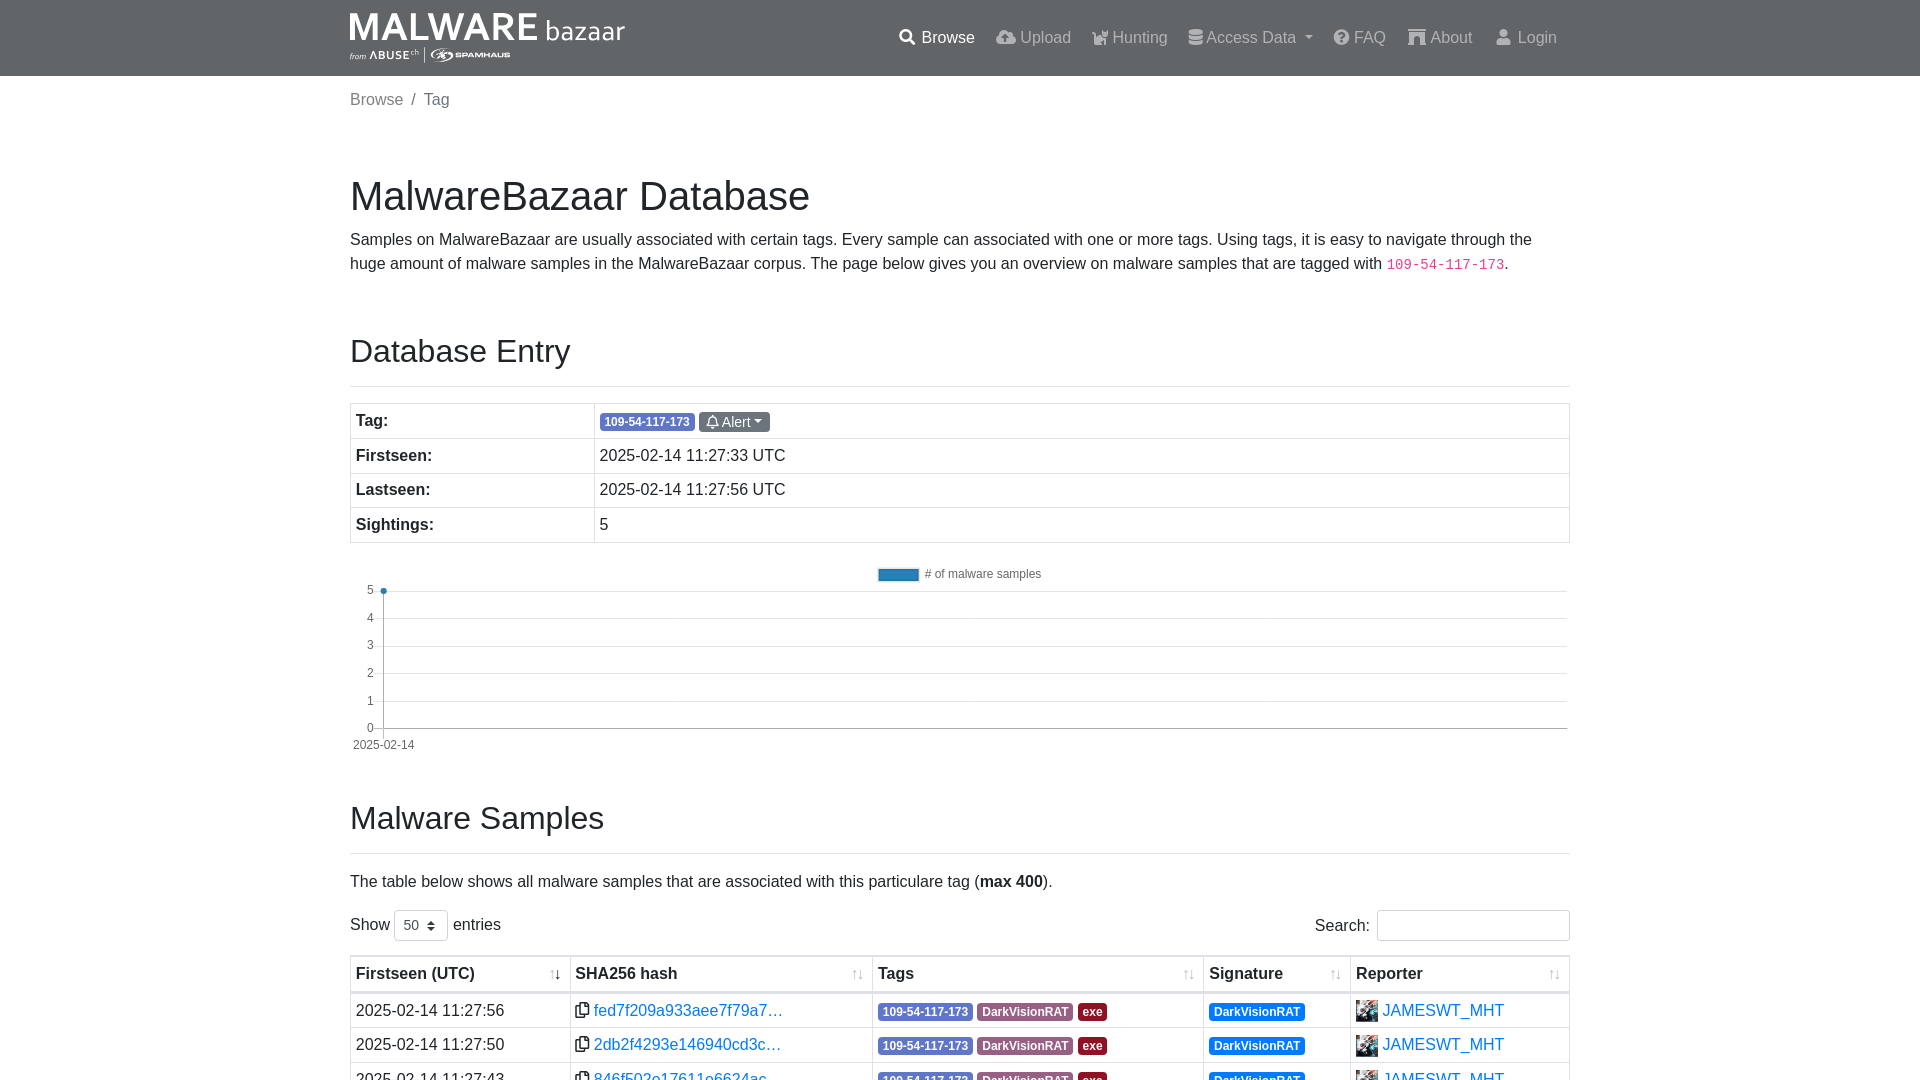Screen dimensions: 1920x1080
Task: Click the Browse menu item
Action: click(x=936, y=38)
